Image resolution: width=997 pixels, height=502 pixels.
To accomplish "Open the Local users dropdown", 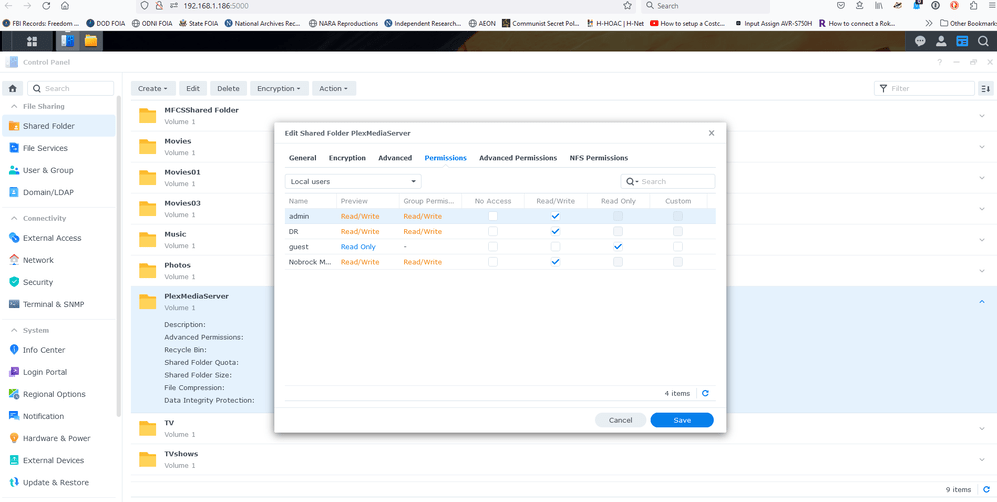I will (x=353, y=182).
